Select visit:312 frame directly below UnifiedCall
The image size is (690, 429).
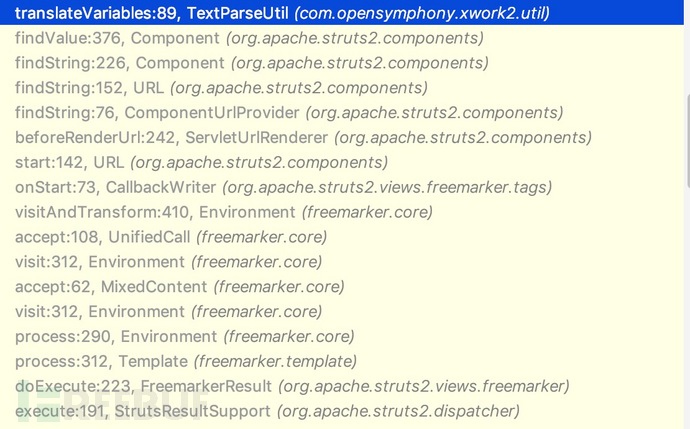[168, 262]
